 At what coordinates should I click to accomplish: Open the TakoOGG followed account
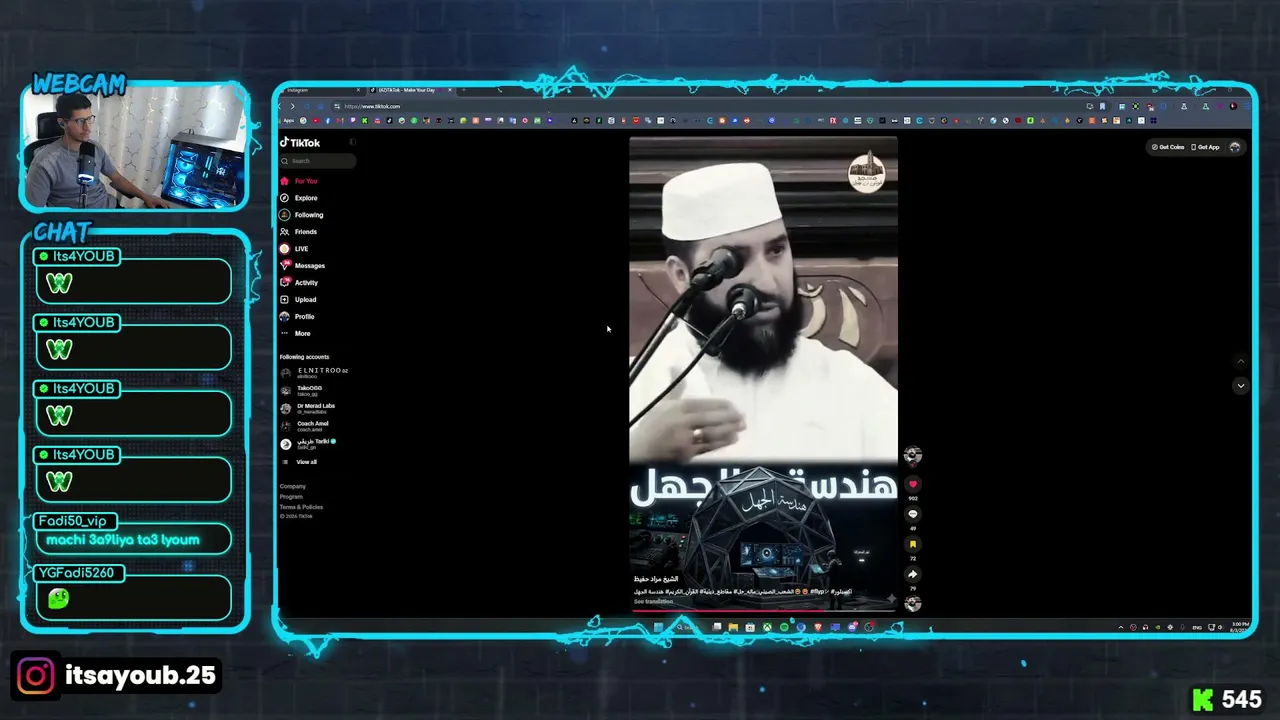click(x=302, y=390)
